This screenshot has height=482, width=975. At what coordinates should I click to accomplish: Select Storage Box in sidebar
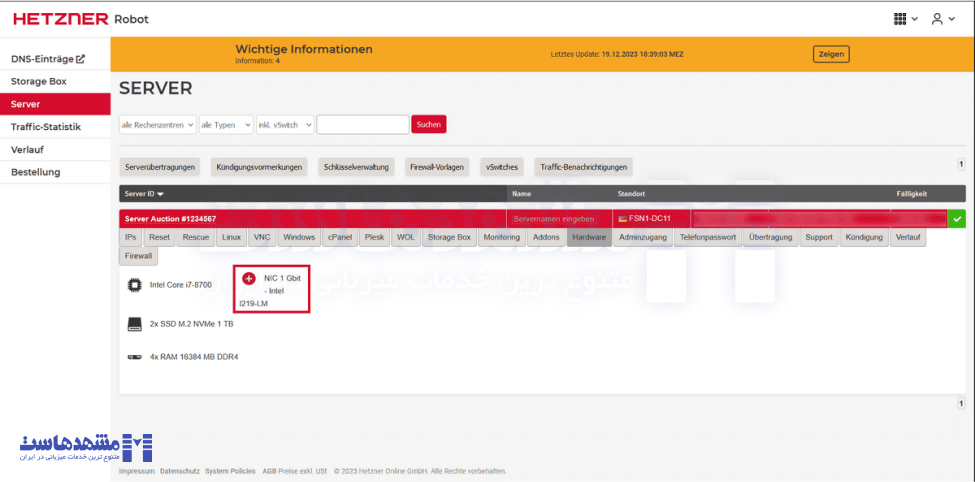tap(39, 81)
